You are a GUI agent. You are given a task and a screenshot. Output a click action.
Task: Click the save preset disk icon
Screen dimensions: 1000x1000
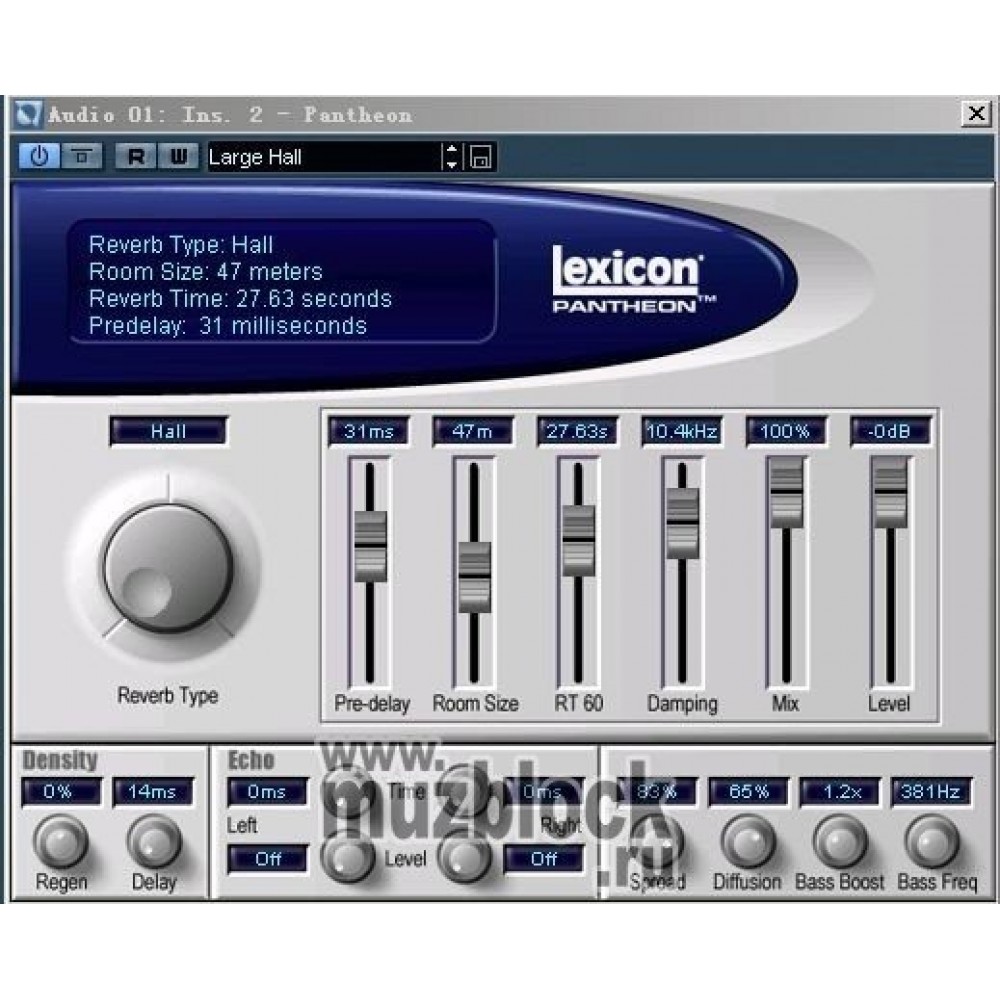480,157
